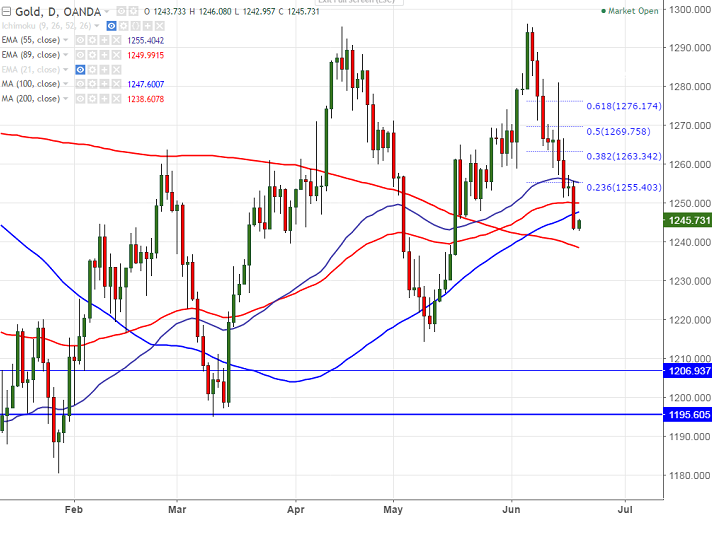
Task: Open EMA (21, close) settings gear
Action: (x=92, y=70)
